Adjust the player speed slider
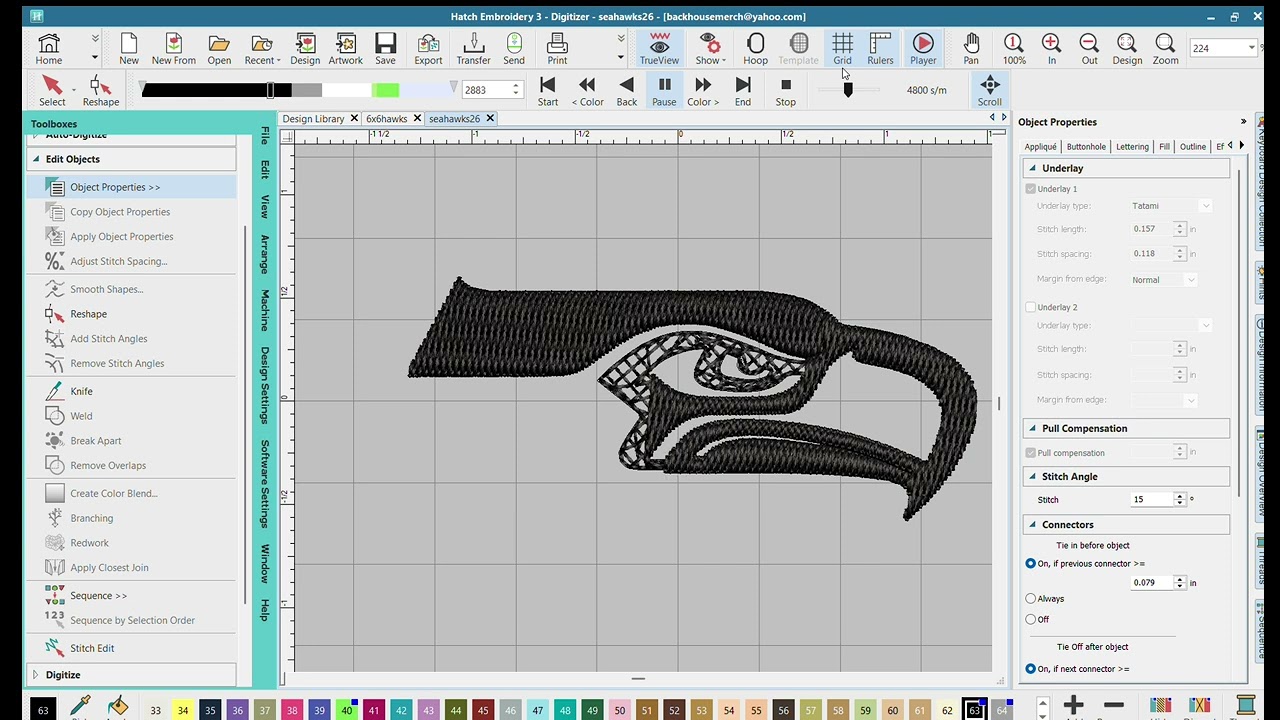 tap(848, 90)
